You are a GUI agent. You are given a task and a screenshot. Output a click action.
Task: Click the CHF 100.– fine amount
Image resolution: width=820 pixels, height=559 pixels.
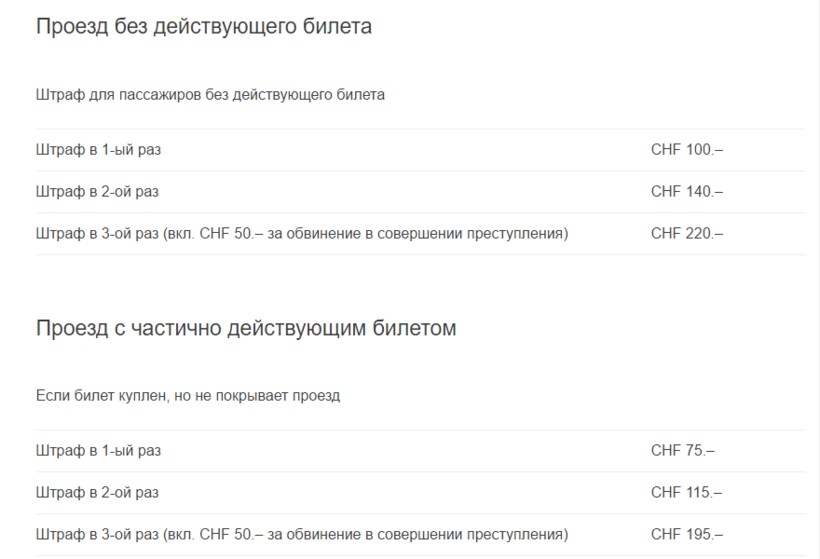(686, 150)
